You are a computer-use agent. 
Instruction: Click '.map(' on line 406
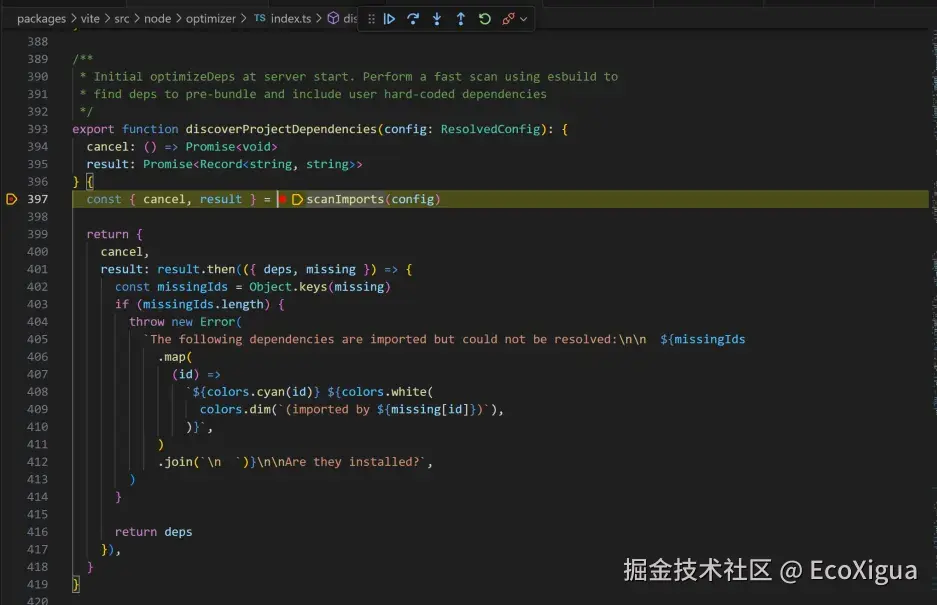click(175, 357)
